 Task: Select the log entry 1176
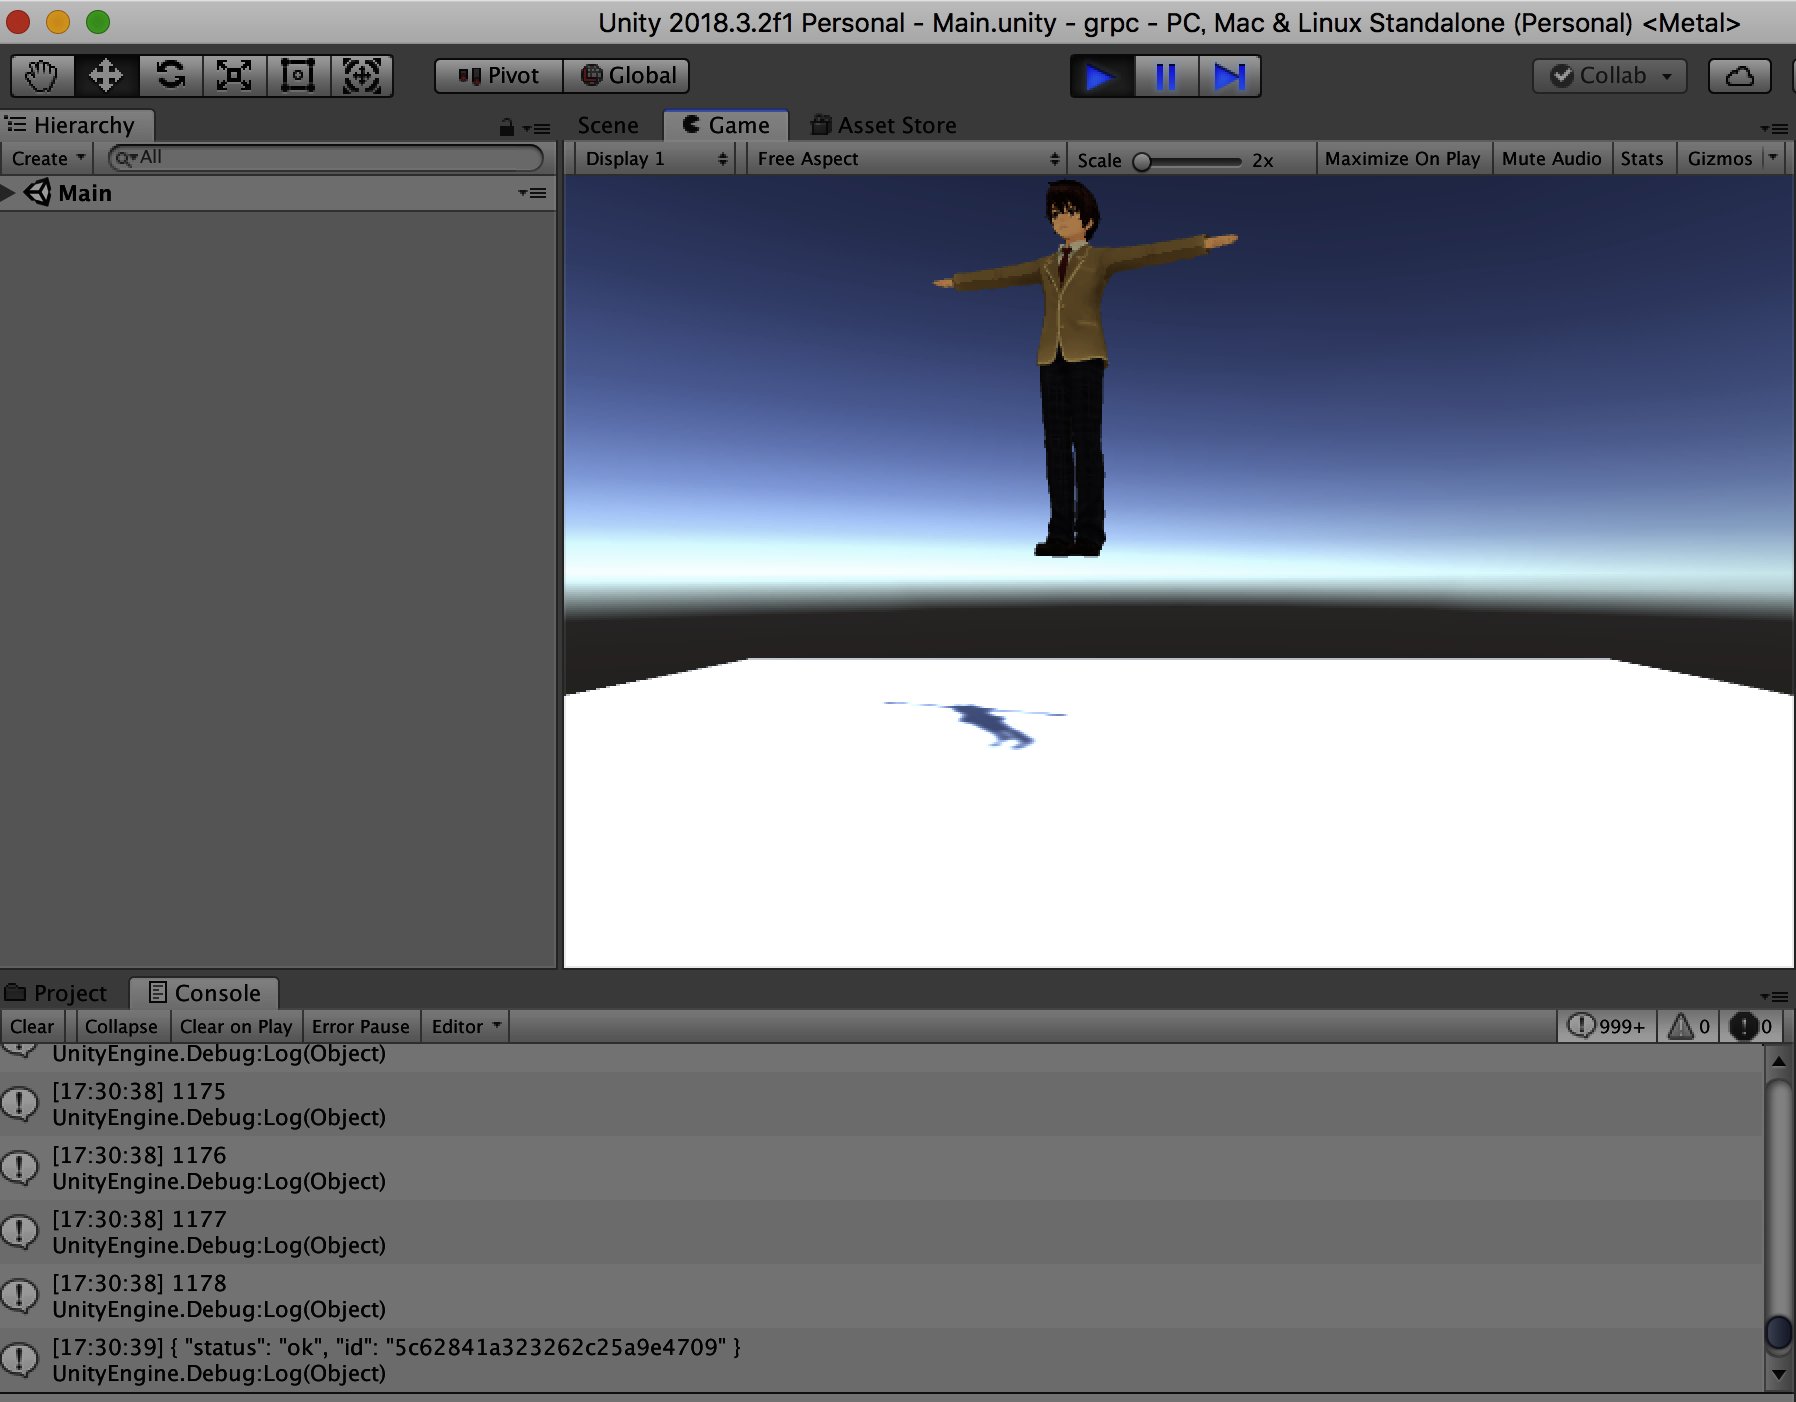(x=882, y=1168)
